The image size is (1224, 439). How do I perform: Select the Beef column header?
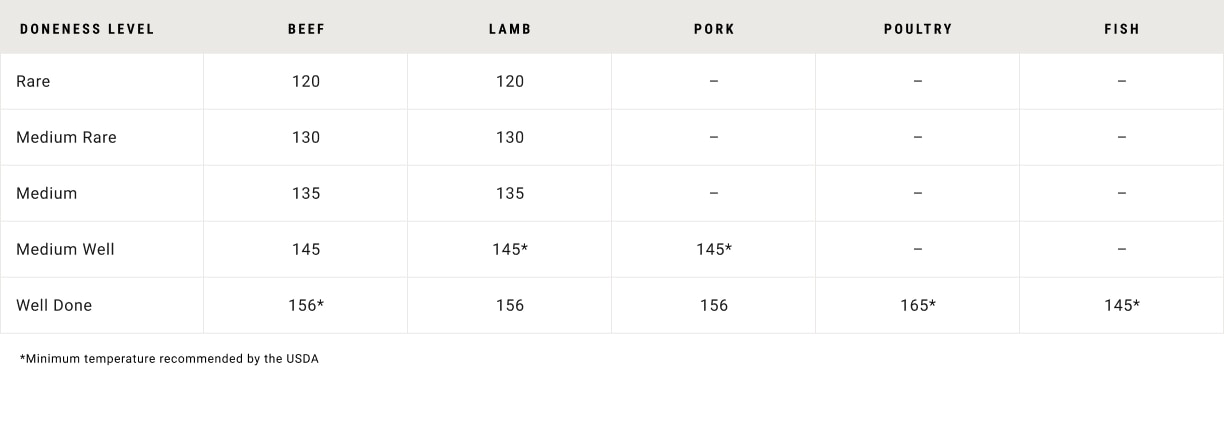[x=306, y=29]
